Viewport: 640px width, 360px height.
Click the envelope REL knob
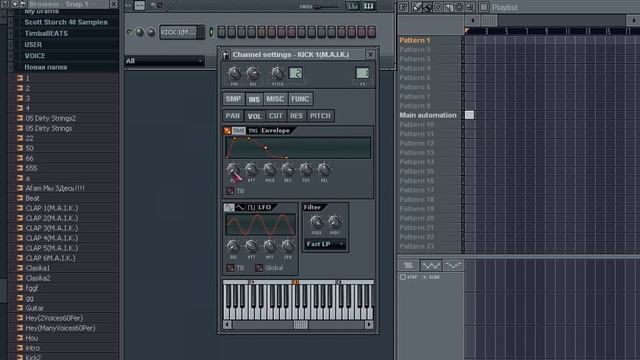[x=324, y=169]
